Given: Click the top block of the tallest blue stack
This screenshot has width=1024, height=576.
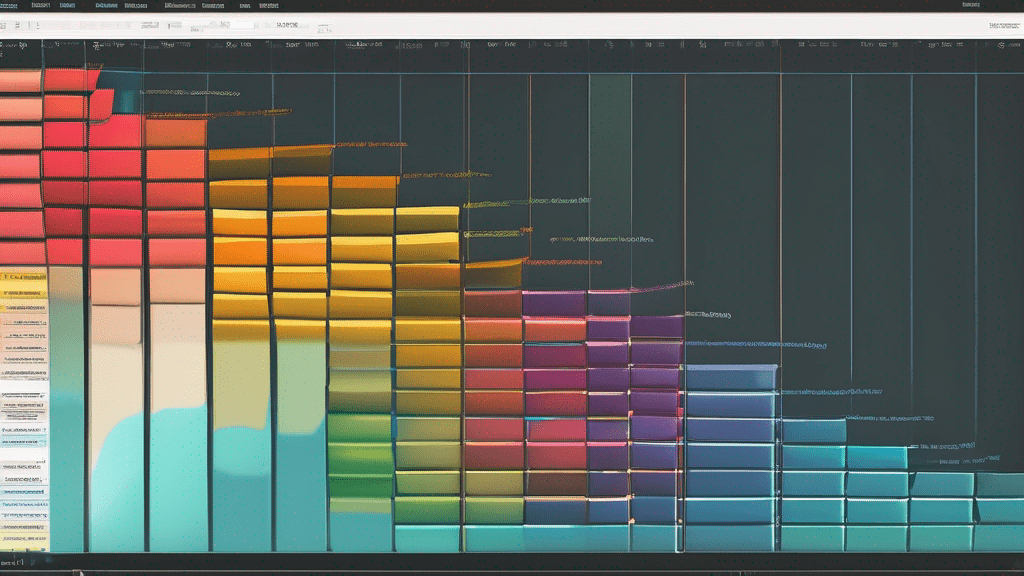Looking at the screenshot, I should pyautogui.click(x=730, y=377).
